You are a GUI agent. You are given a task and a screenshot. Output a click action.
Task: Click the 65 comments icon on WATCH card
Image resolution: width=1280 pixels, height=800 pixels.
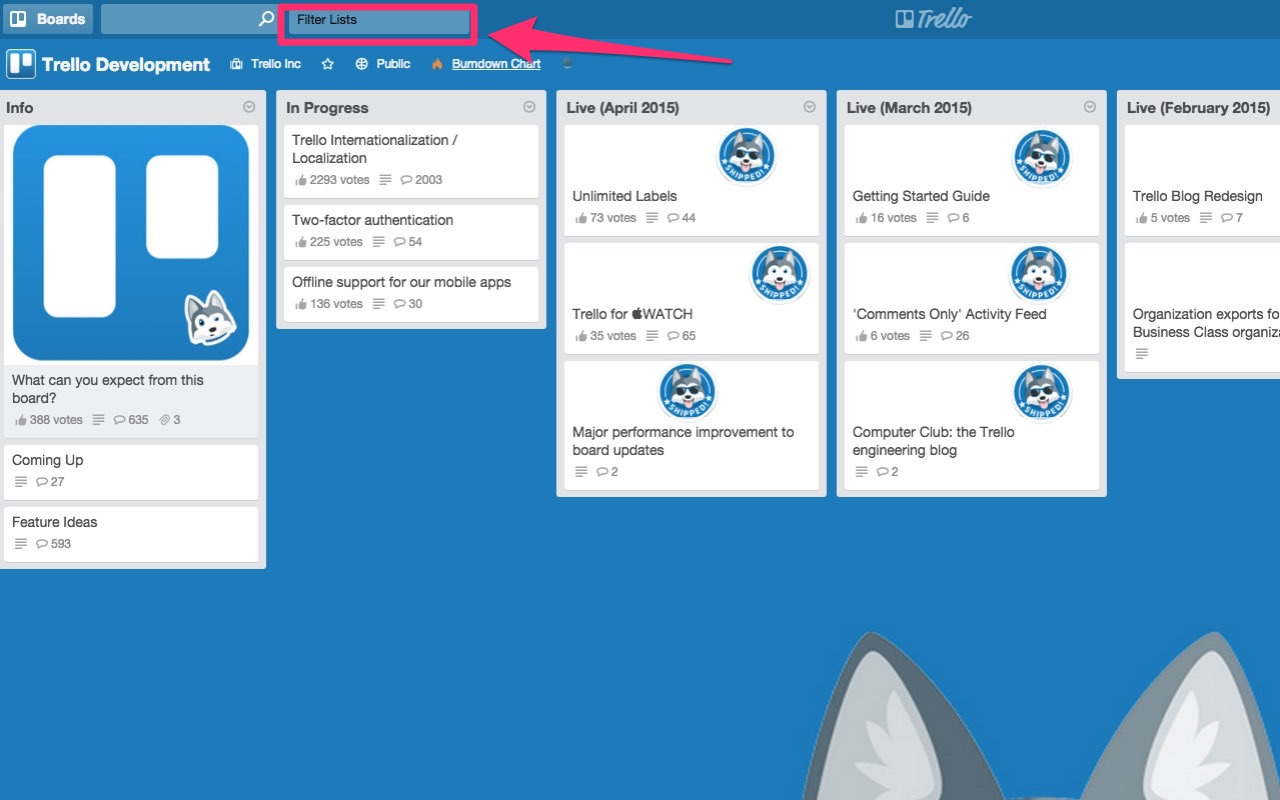[x=673, y=336]
